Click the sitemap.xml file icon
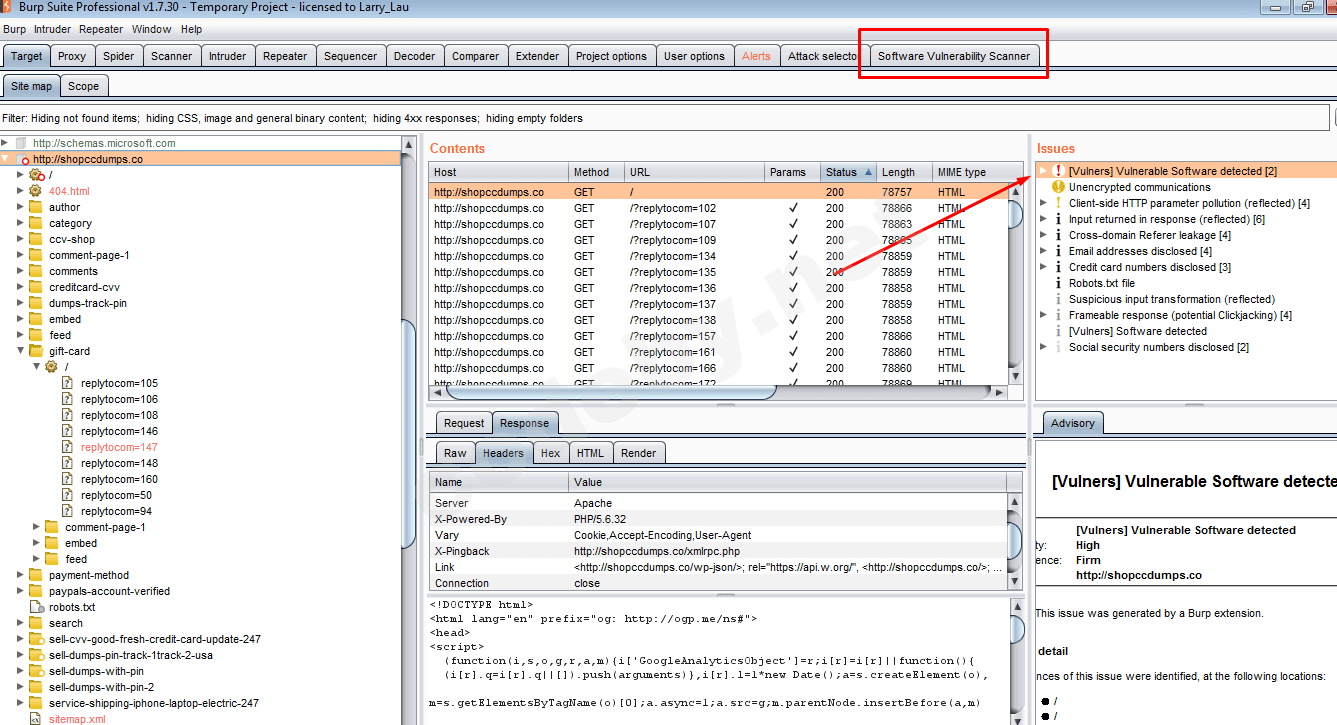Screen dimensions: 1337x725 point(36,719)
